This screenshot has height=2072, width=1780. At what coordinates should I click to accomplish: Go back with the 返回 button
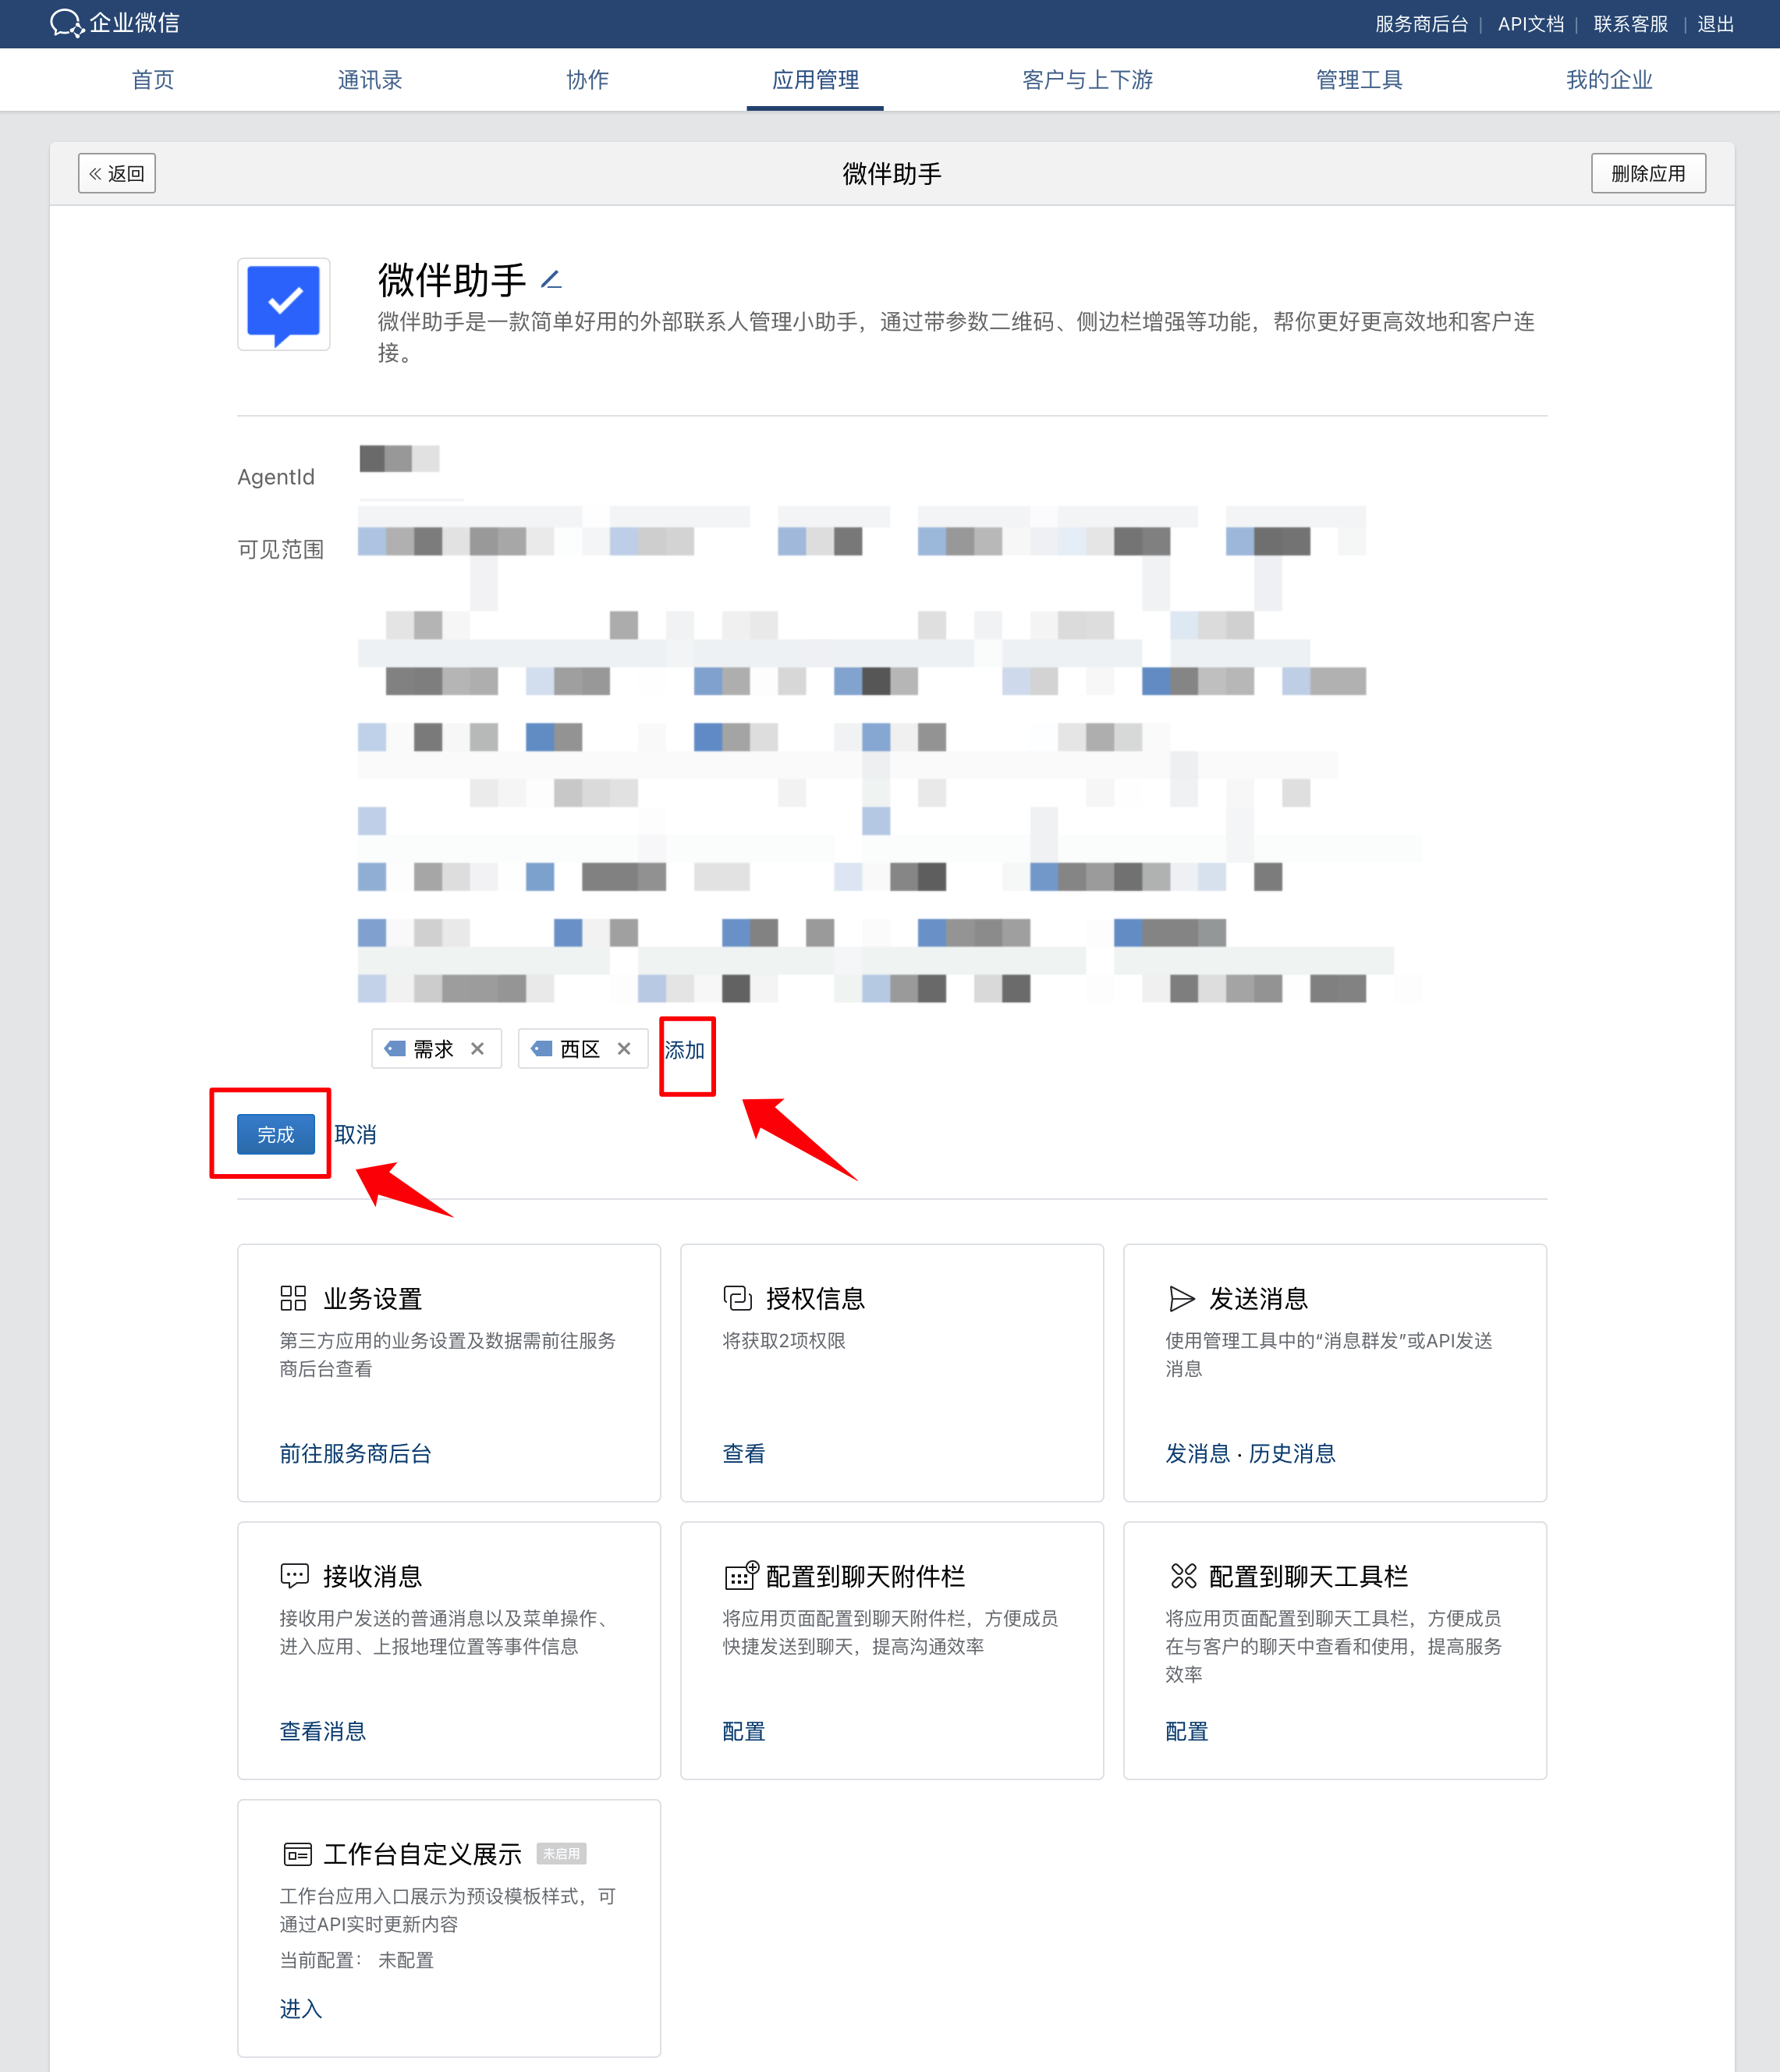pyautogui.click(x=117, y=173)
